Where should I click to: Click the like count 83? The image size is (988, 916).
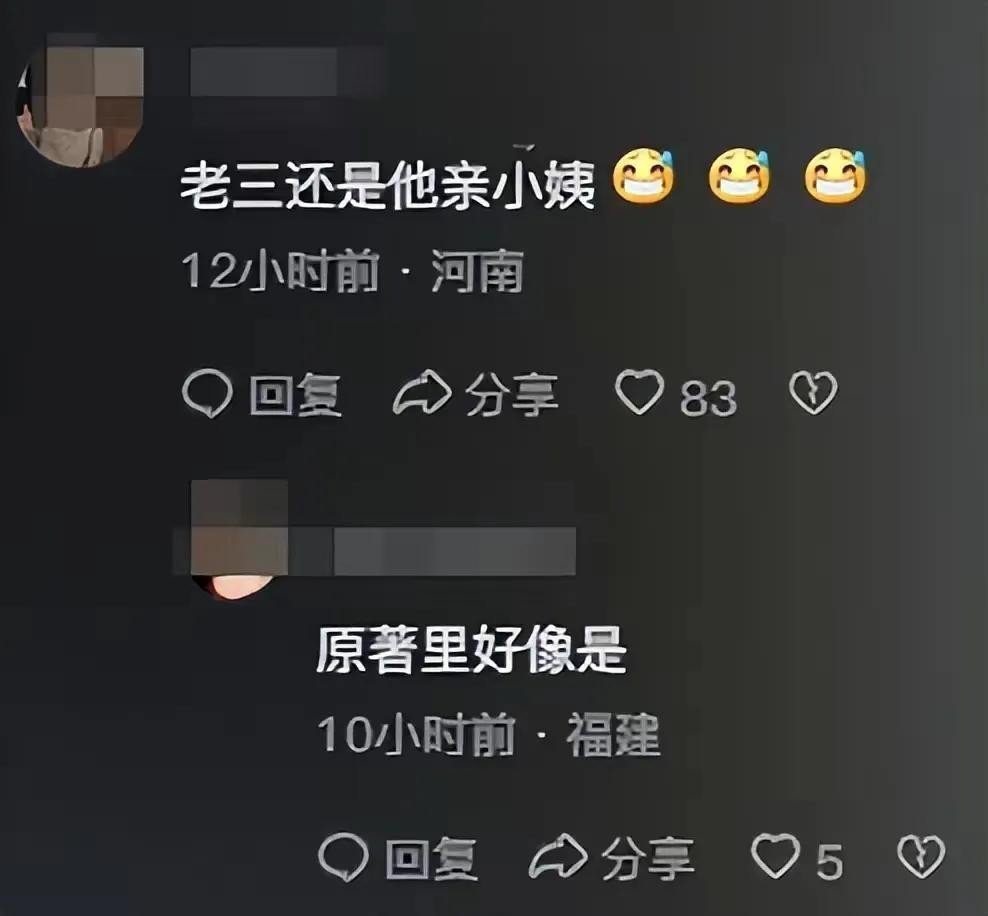(x=708, y=398)
